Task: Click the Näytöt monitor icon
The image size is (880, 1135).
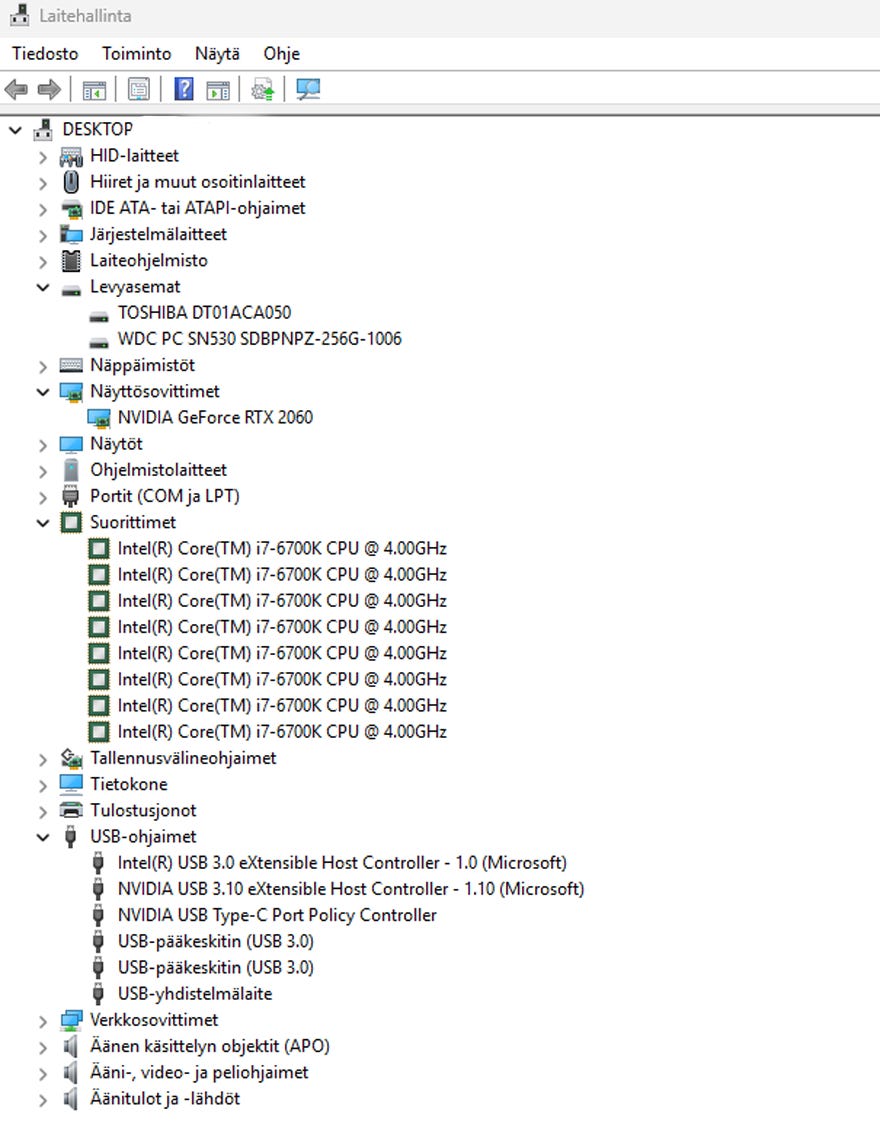Action: (71, 444)
